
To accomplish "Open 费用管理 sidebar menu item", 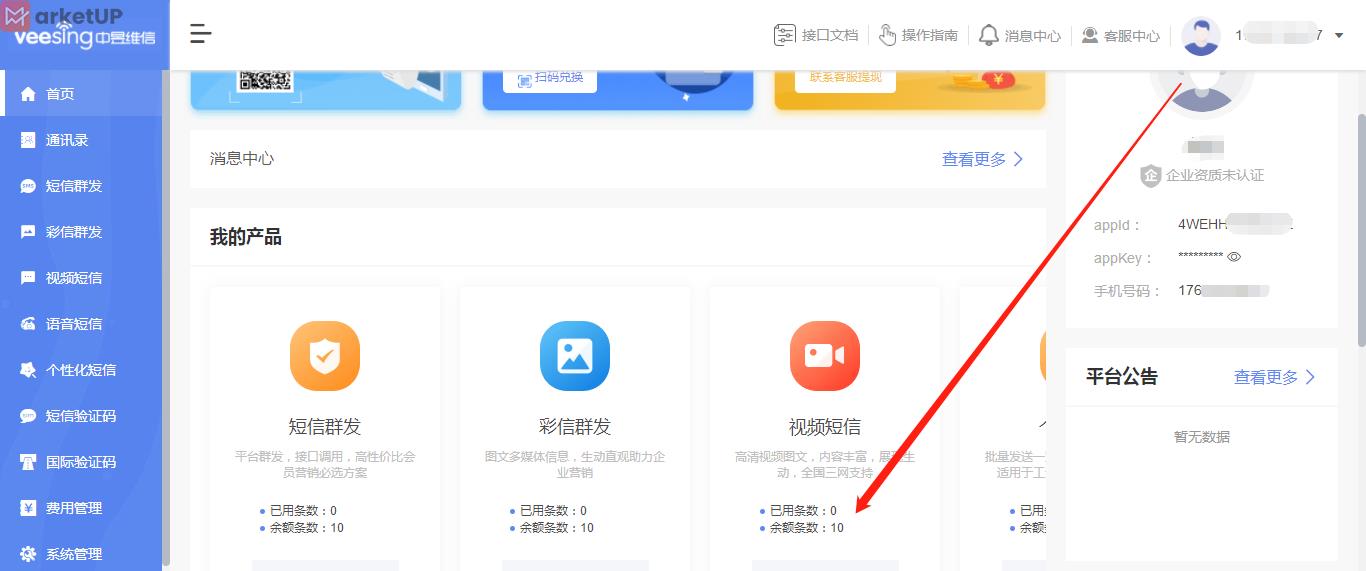I will (x=81, y=508).
